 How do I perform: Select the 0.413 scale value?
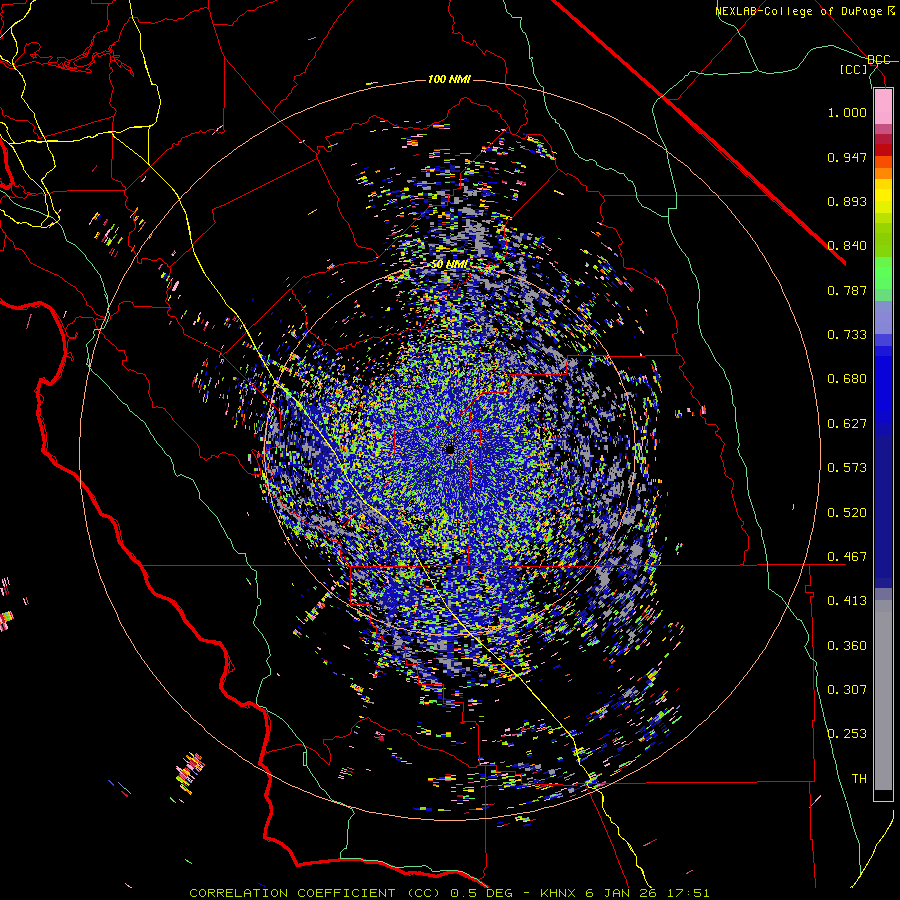point(847,601)
